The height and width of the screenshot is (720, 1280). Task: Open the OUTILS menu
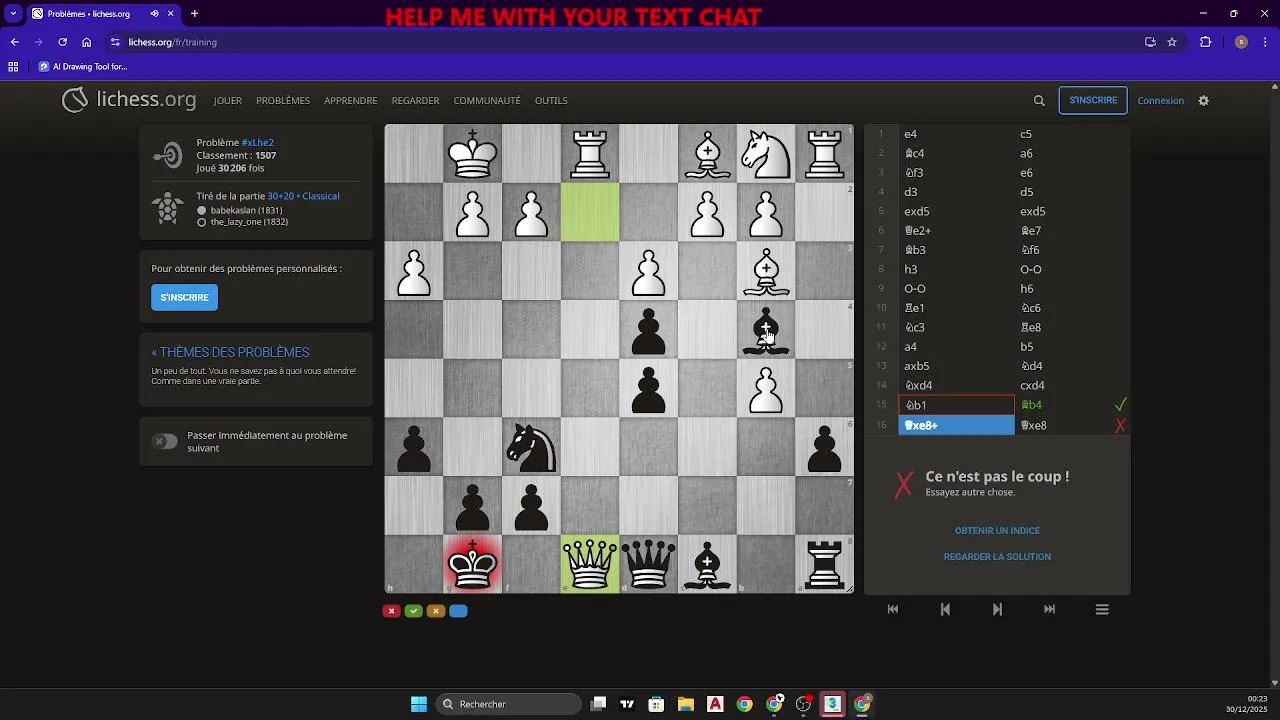point(551,101)
